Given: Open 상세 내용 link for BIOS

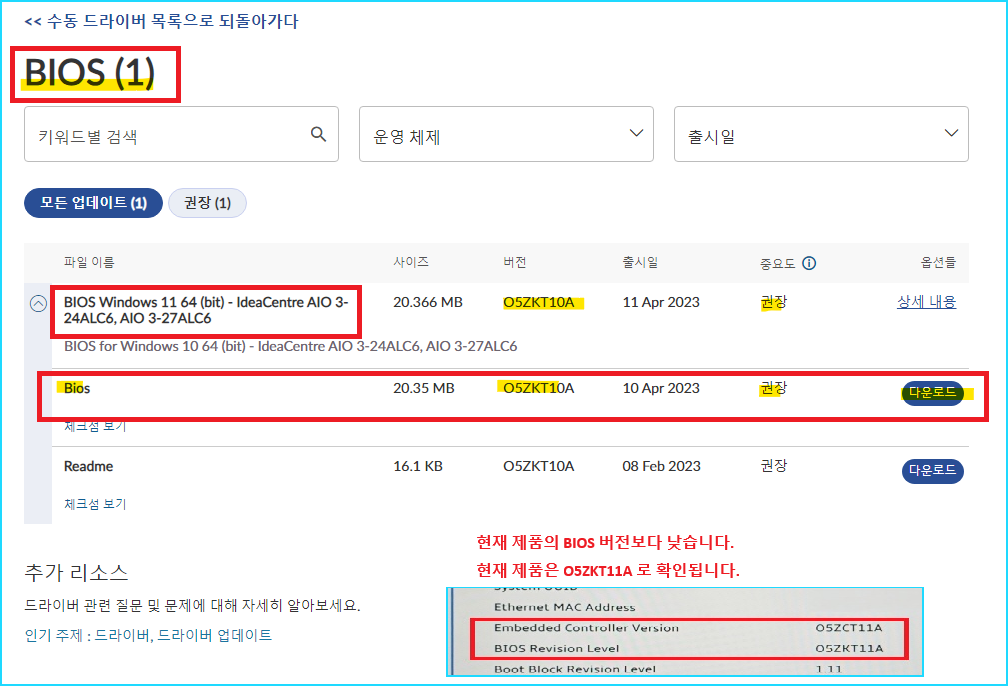Looking at the screenshot, I should [x=926, y=302].
